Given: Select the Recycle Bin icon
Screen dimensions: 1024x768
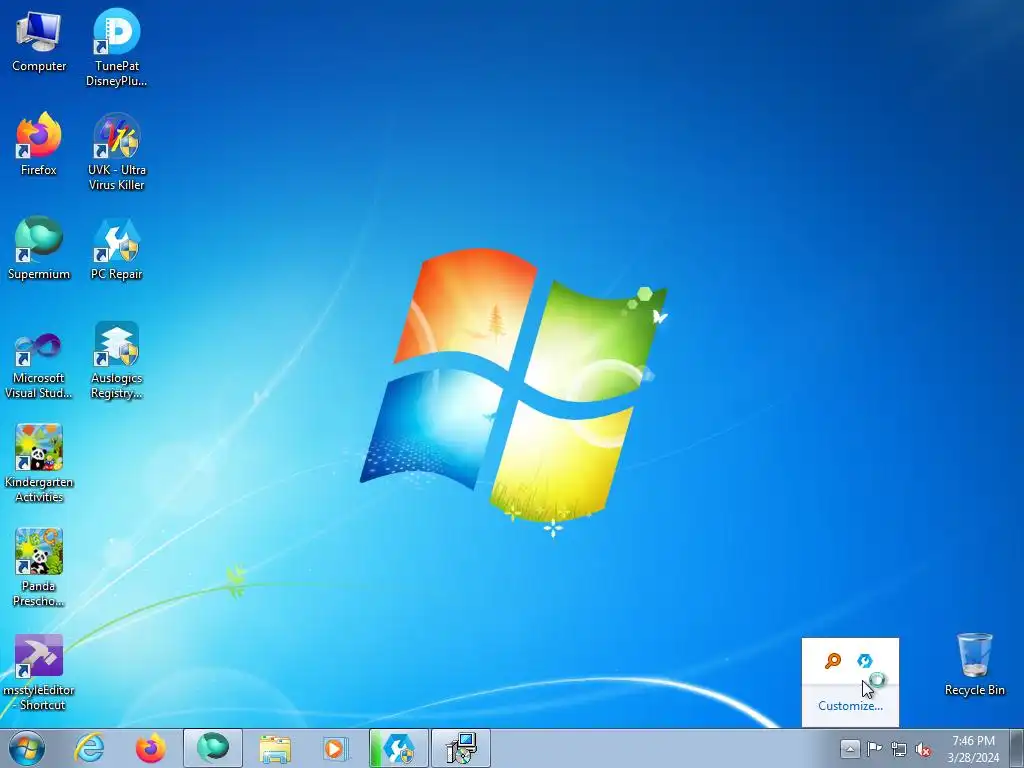Looking at the screenshot, I should tap(974, 664).
